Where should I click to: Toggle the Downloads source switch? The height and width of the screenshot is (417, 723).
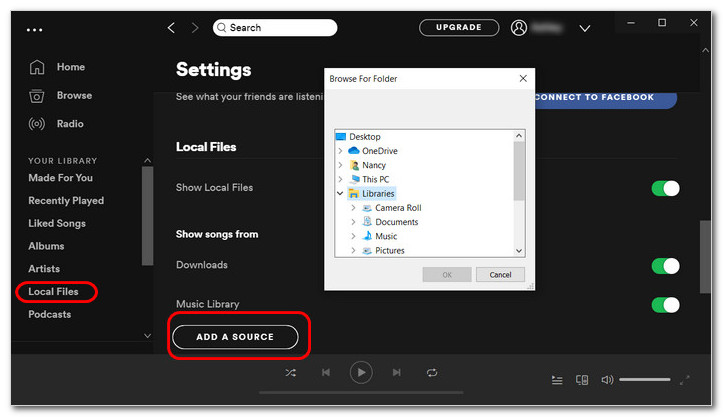point(665,266)
